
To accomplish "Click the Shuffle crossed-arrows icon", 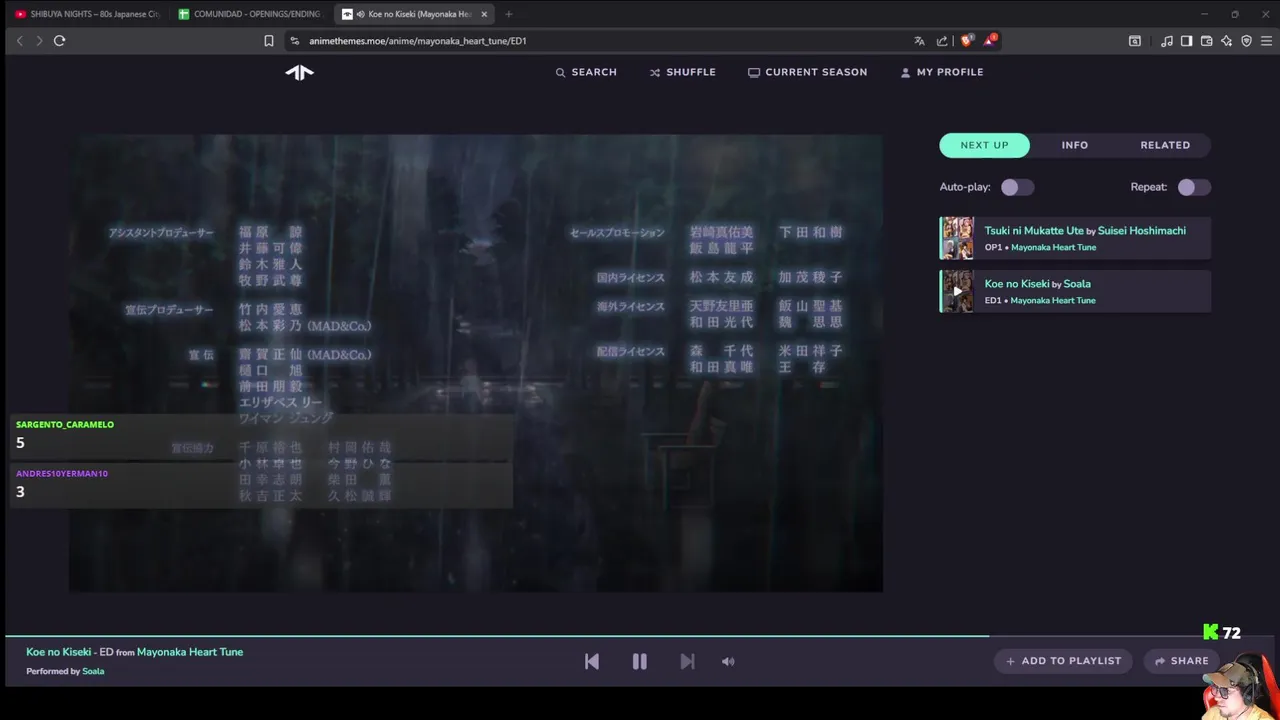I will tap(655, 72).
